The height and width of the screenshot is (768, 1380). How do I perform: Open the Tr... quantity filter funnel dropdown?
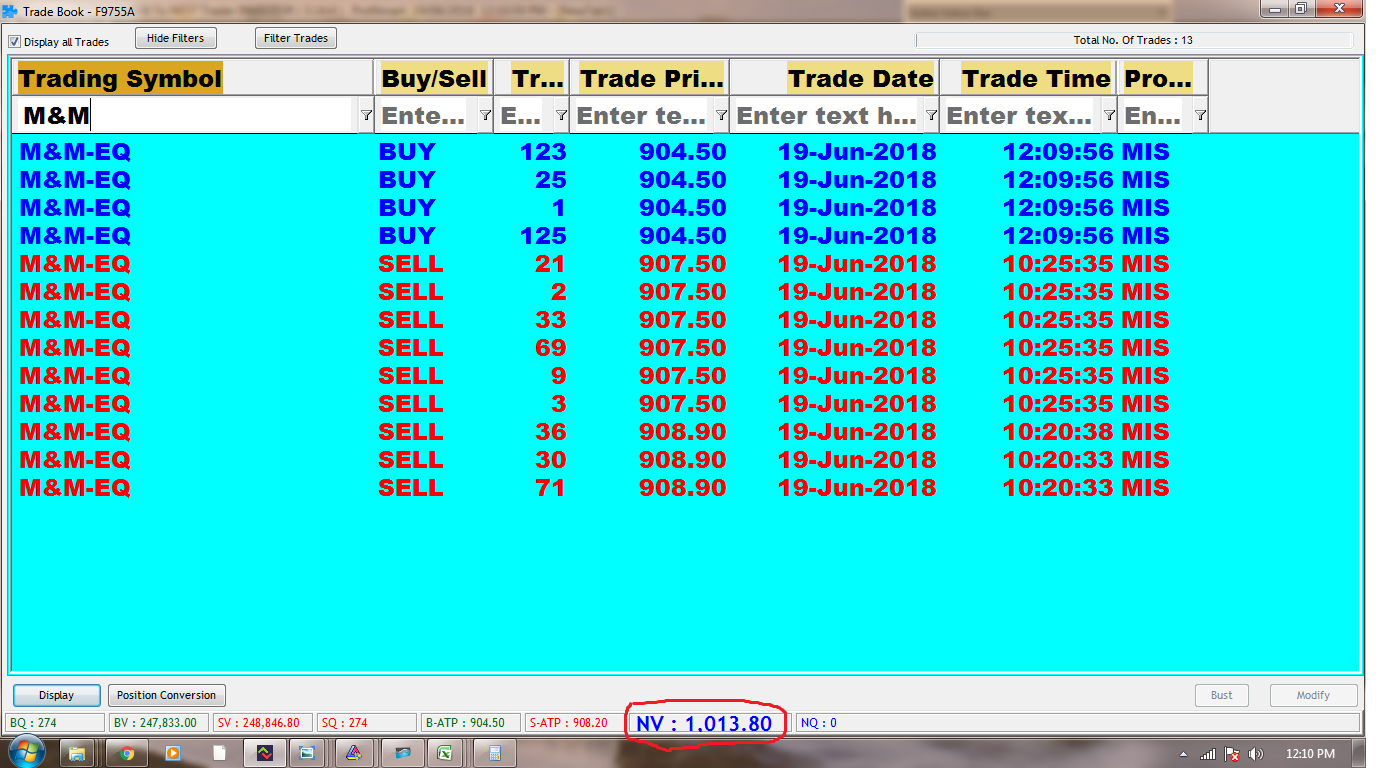tap(561, 115)
